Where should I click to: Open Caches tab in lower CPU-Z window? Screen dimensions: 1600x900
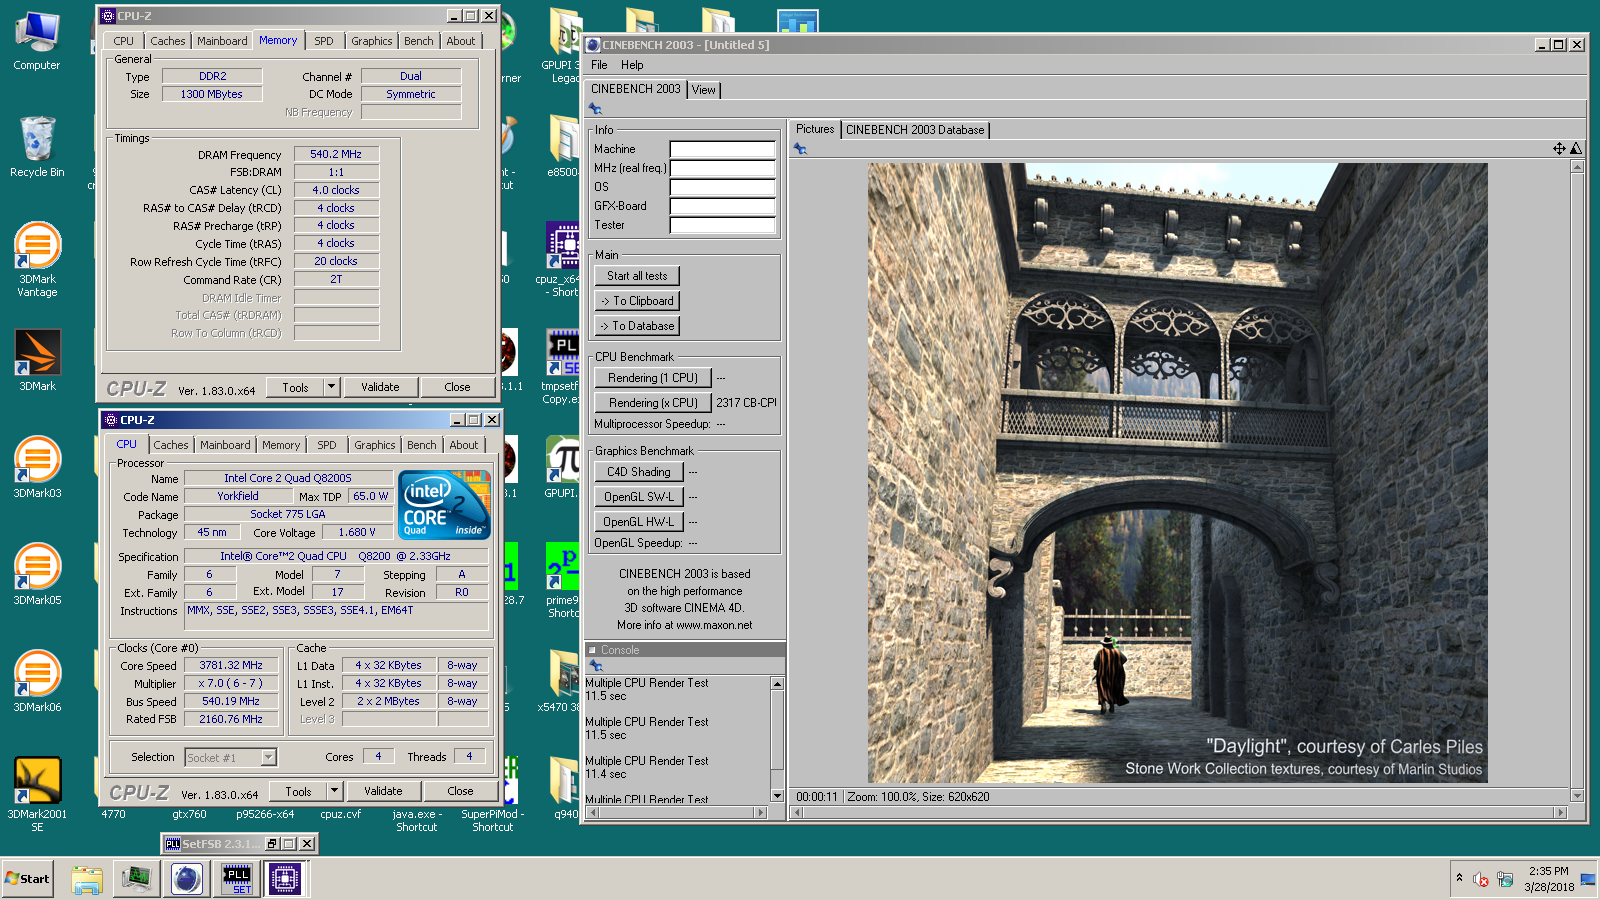(170, 445)
